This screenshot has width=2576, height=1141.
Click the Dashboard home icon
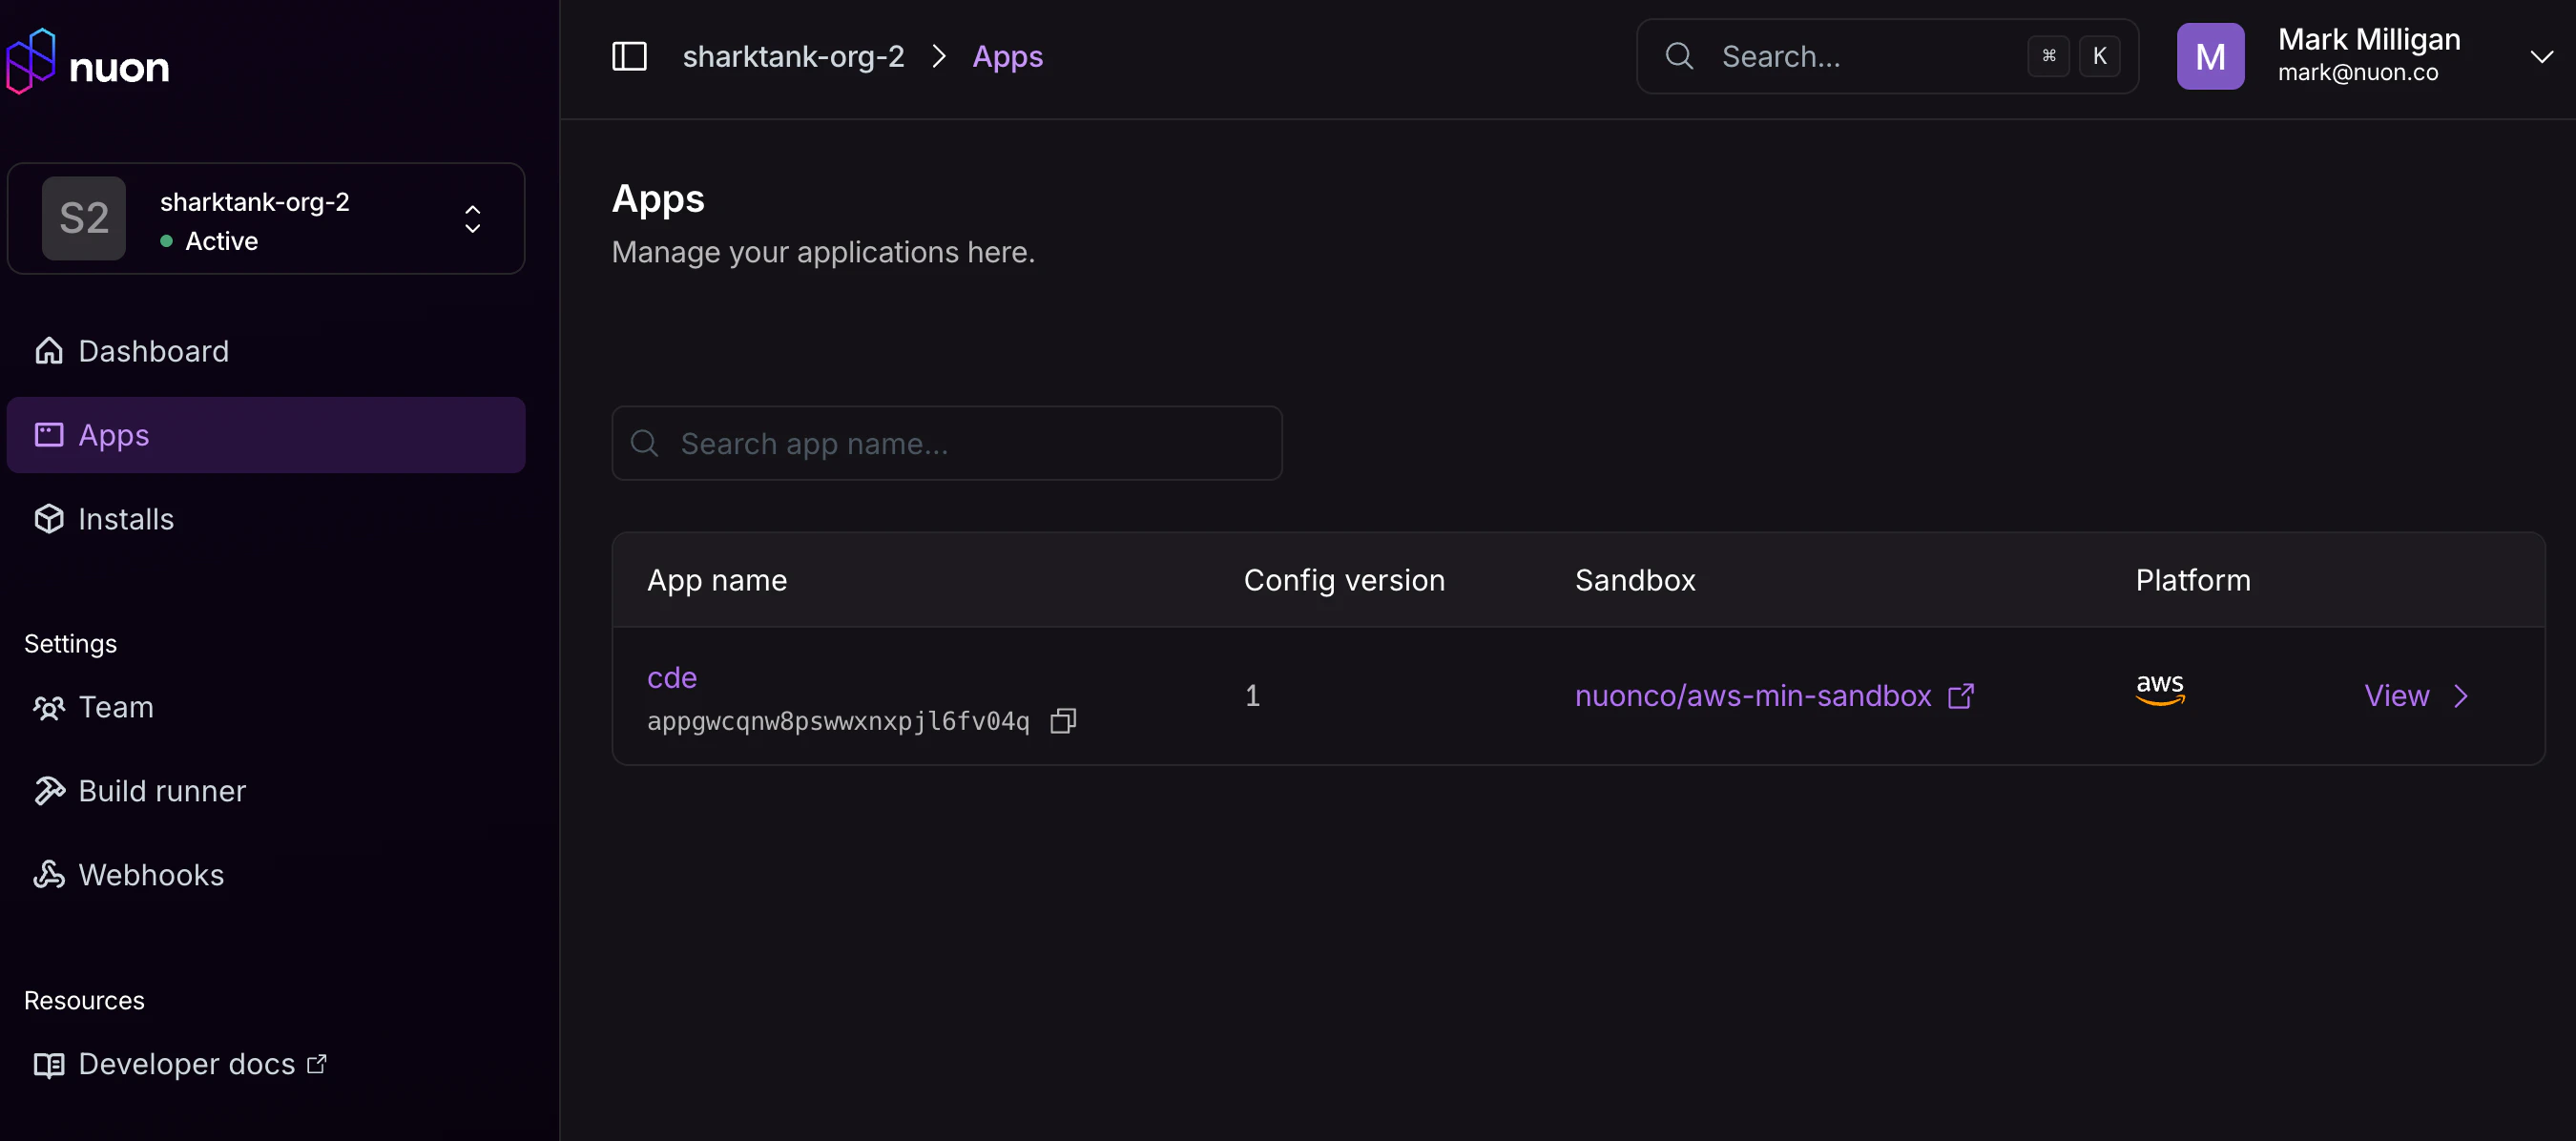[49, 351]
